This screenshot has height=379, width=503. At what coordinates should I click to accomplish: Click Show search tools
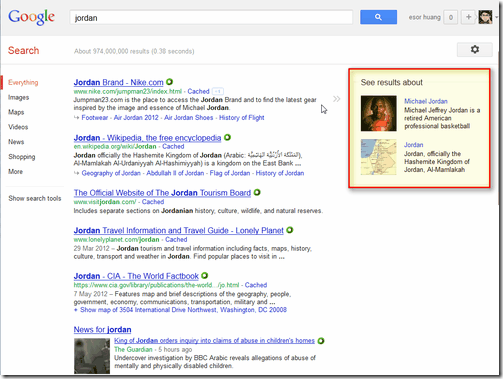(x=35, y=198)
